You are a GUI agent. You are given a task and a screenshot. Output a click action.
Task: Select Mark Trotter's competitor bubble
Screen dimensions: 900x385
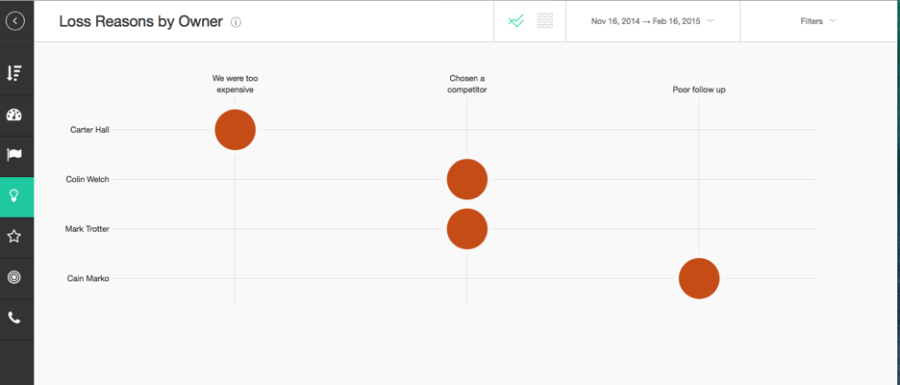(x=467, y=229)
